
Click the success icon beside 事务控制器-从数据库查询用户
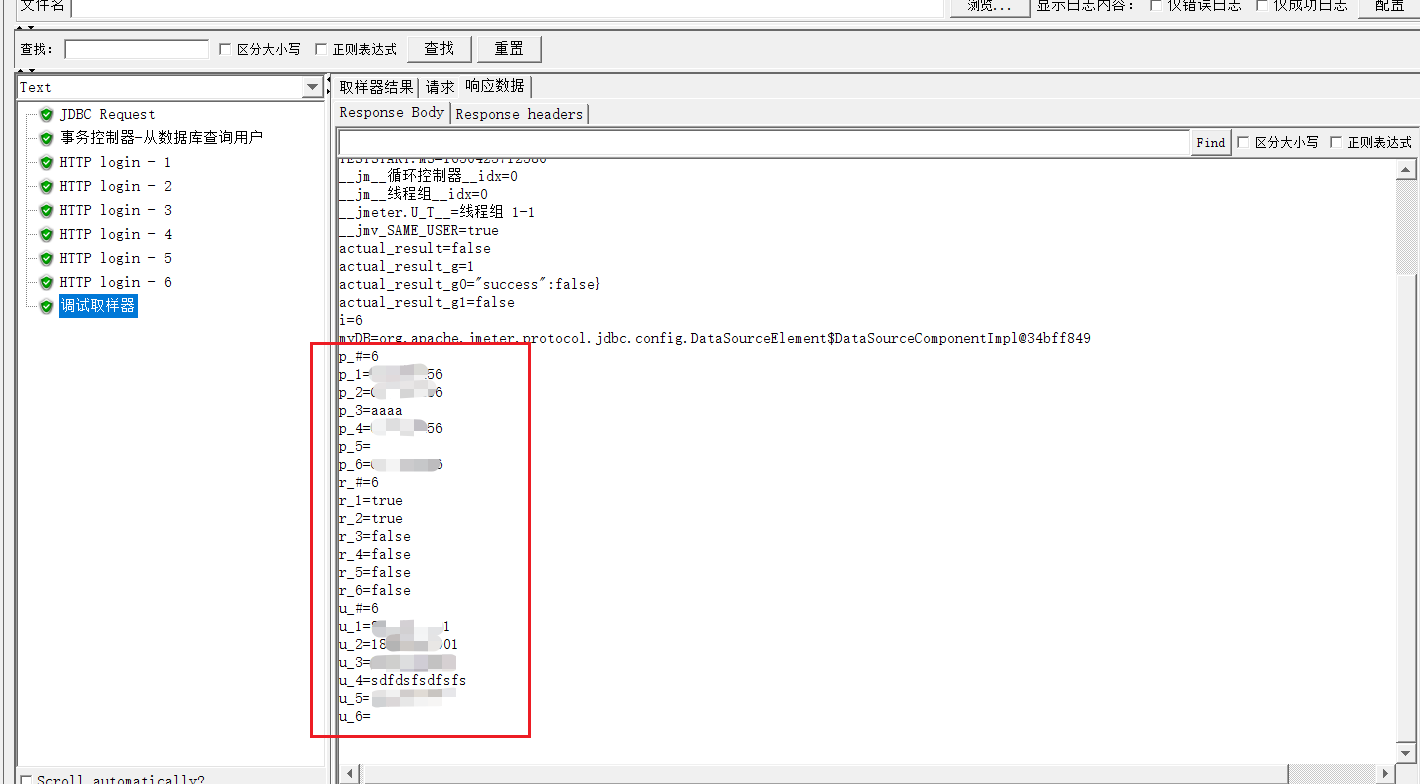point(45,138)
